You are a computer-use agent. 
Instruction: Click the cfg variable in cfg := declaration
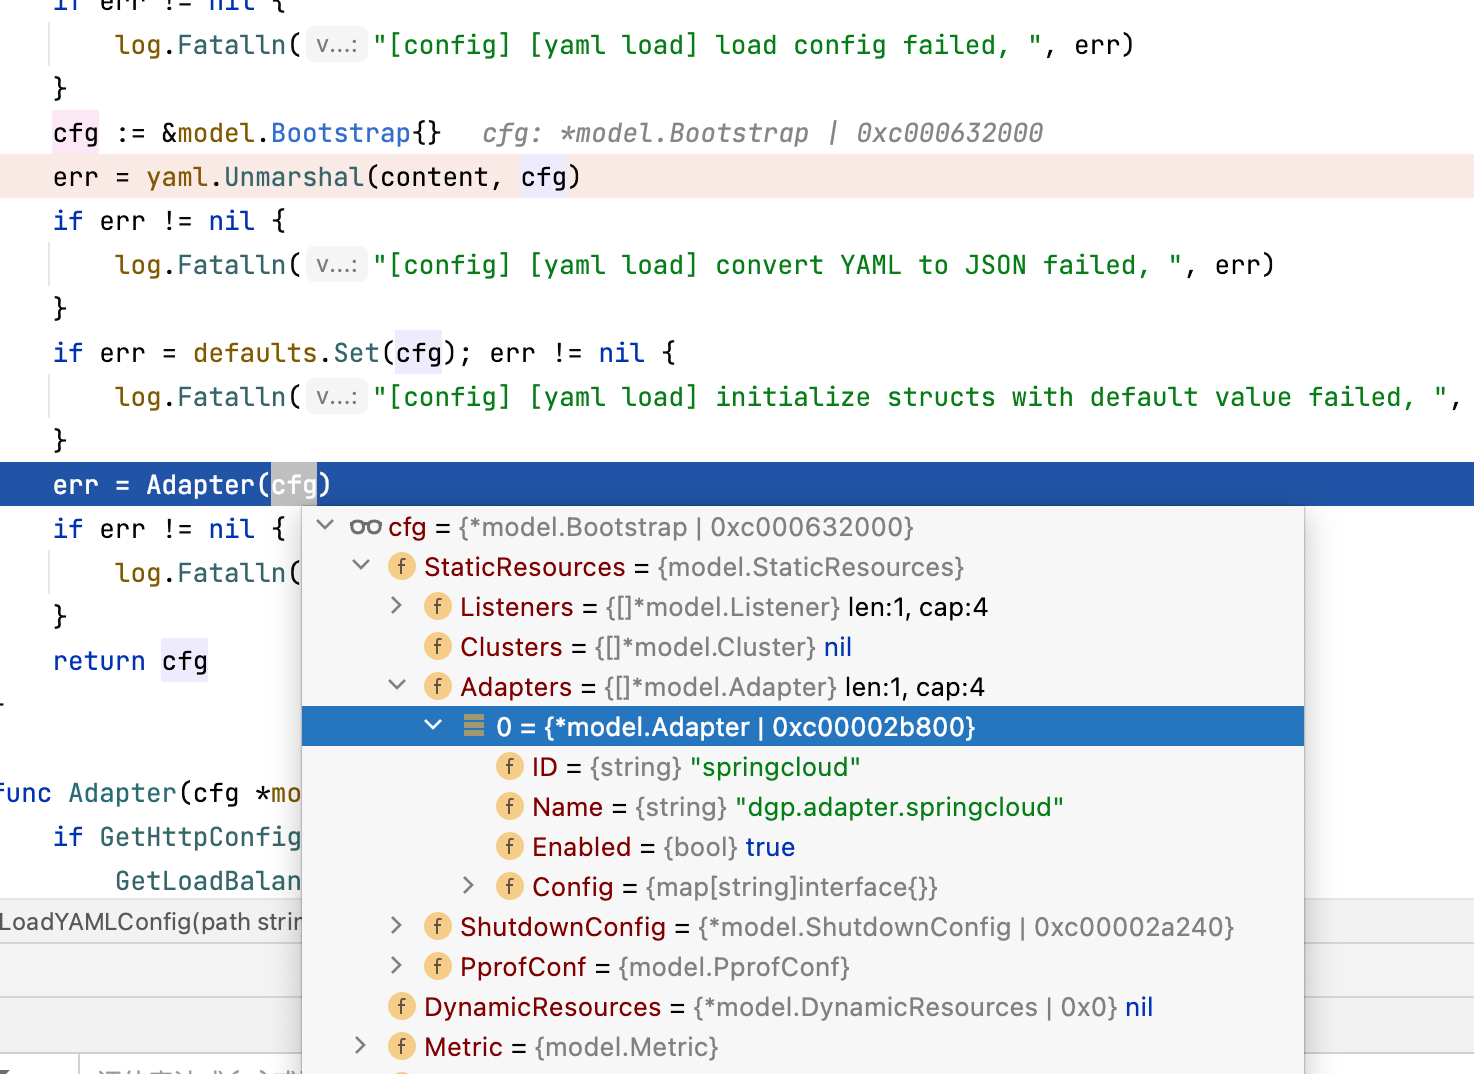pyautogui.click(x=76, y=133)
